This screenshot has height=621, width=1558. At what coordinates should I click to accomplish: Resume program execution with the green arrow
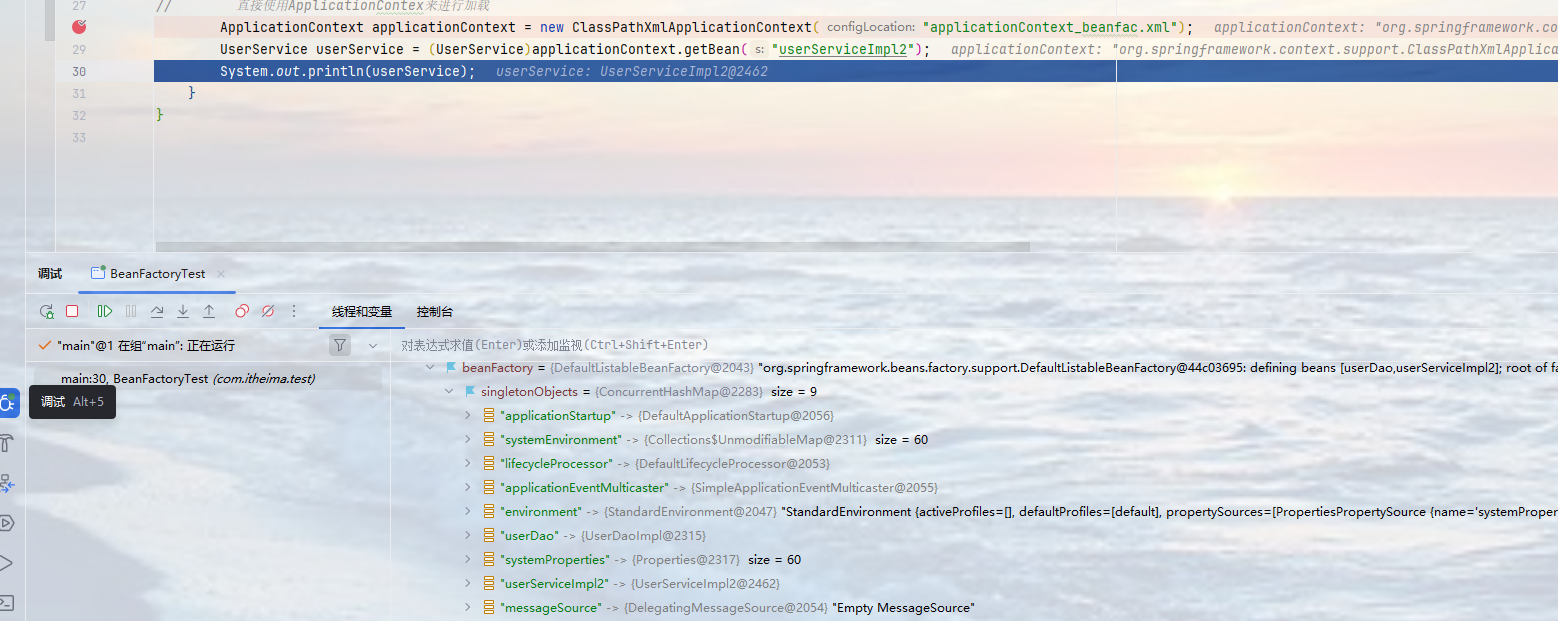coord(105,312)
